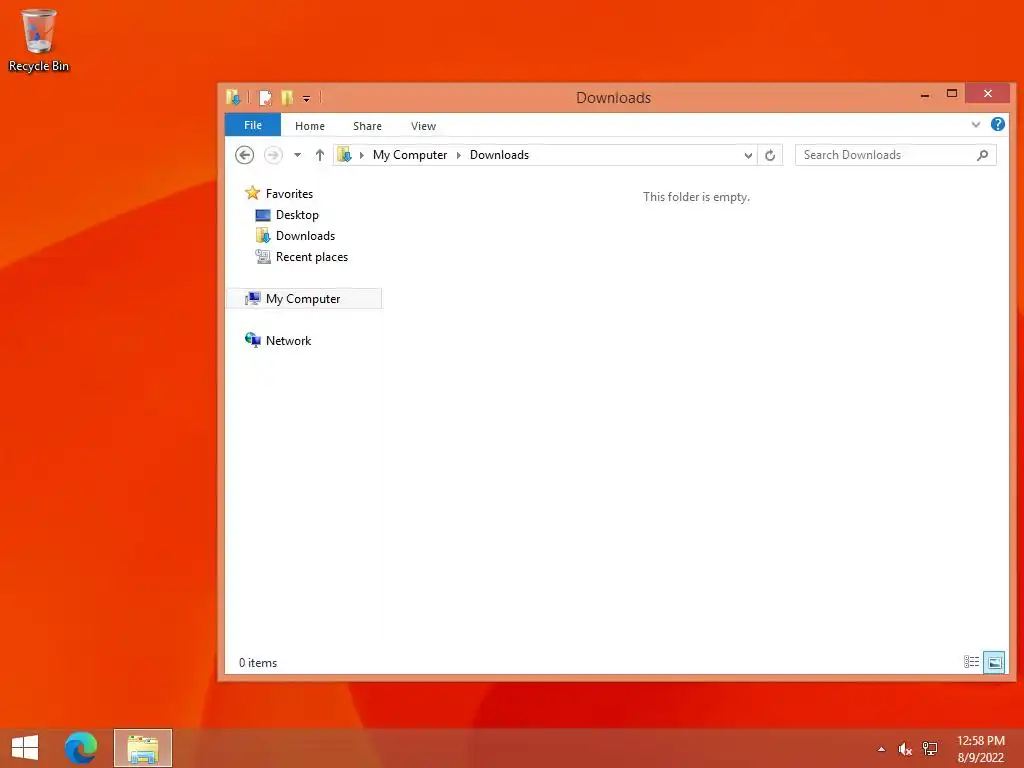Minimize the Downloads window
Screen dimensions: 1024x768
pos(925,95)
